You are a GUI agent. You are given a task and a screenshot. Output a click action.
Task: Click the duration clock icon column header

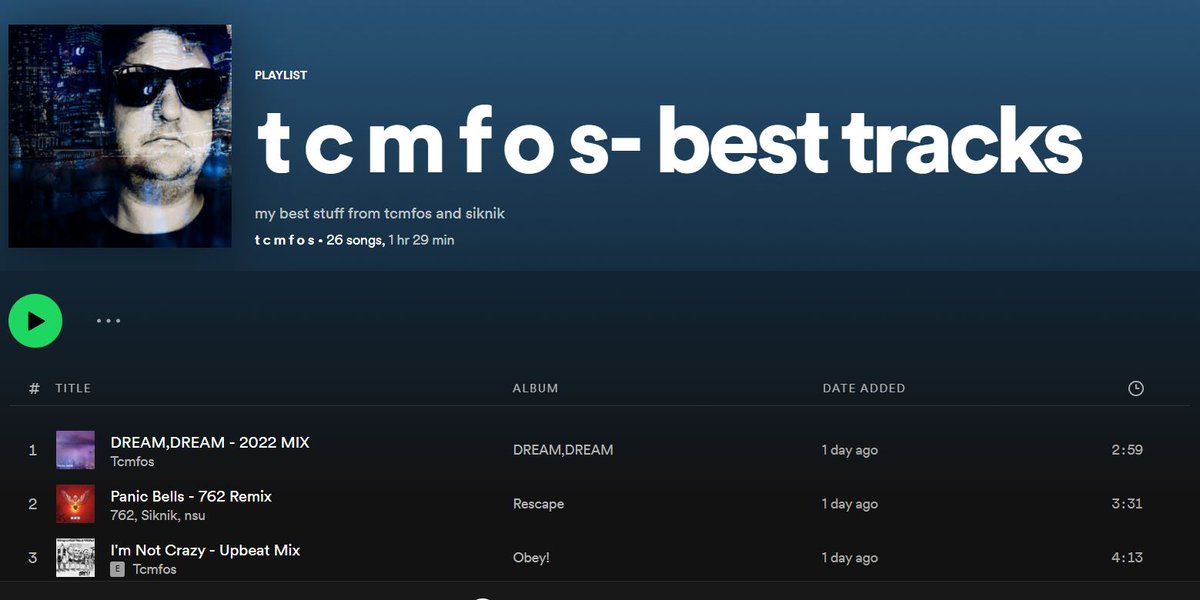coord(1136,388)
